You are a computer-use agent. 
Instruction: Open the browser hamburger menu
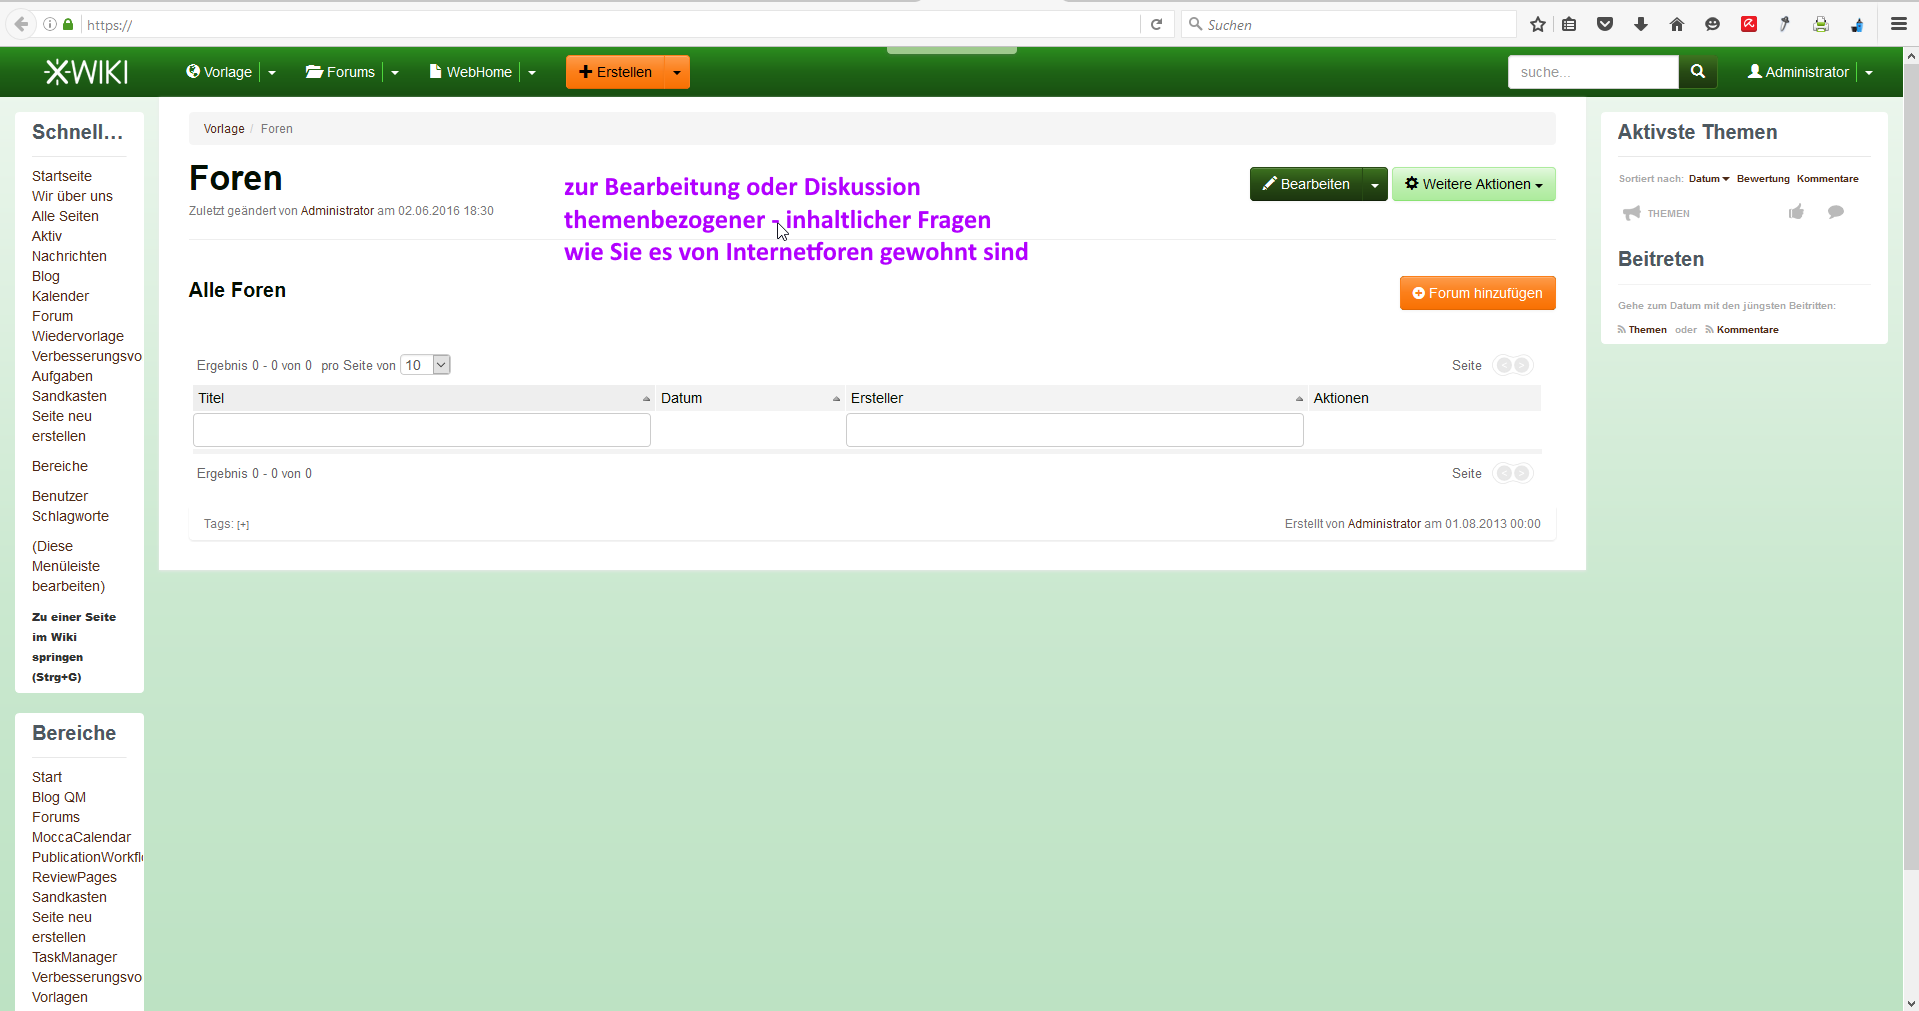point(1898,25)
